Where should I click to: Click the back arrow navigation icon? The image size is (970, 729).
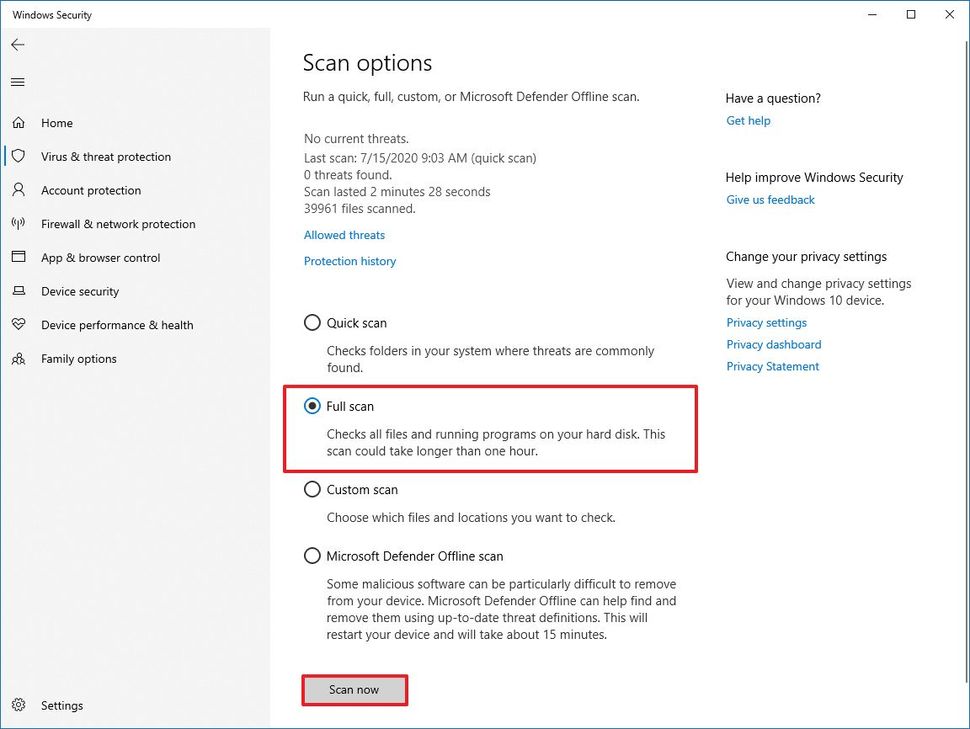click(x=17, y=44)
